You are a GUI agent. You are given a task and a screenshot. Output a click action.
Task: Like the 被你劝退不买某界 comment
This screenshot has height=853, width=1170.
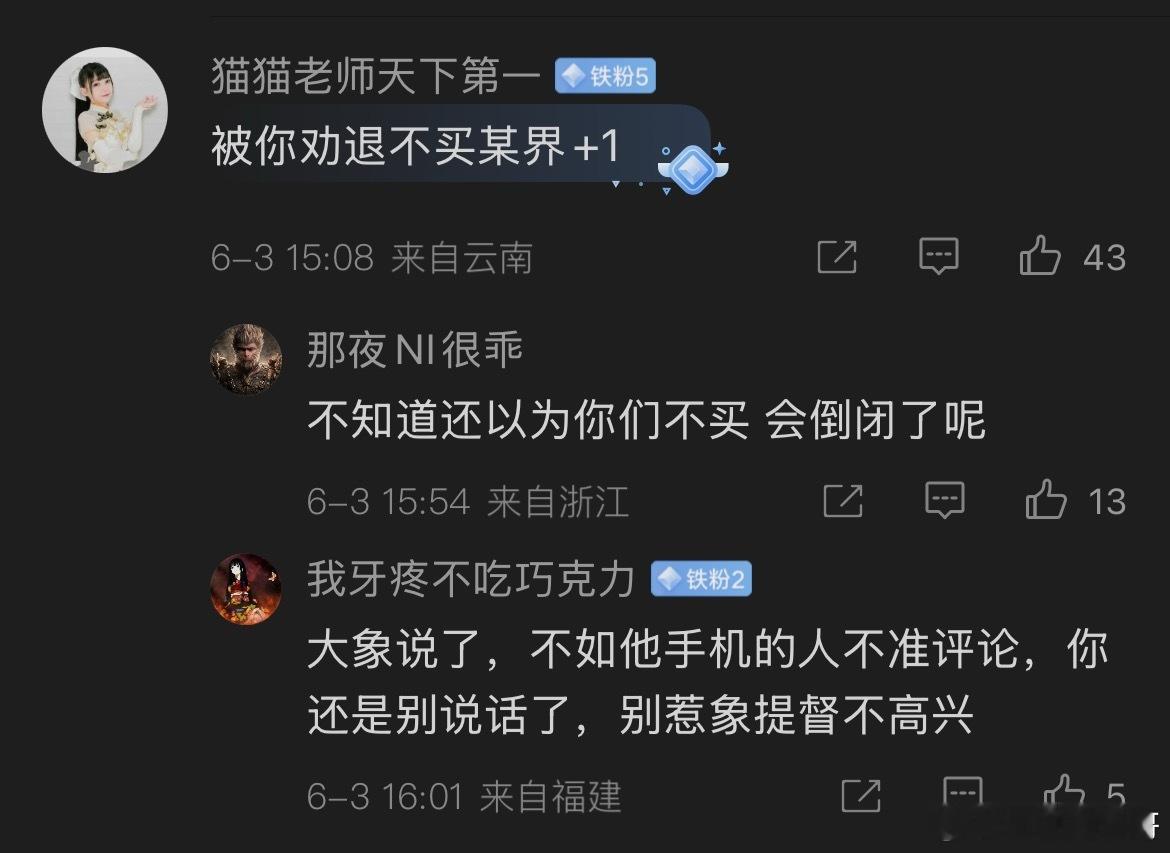1039,256
